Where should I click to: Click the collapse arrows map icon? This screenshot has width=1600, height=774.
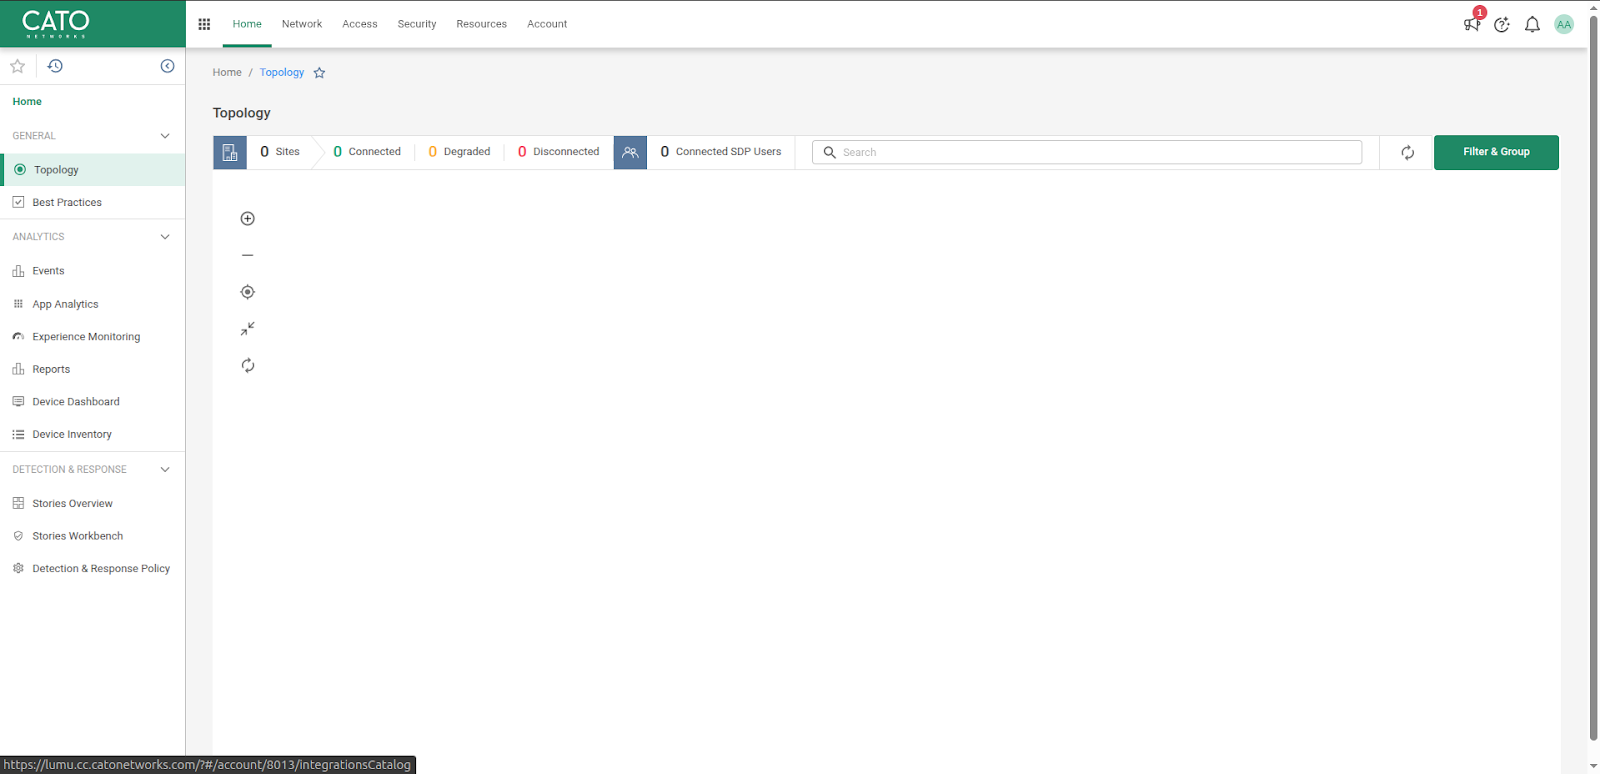coord(248,329)
